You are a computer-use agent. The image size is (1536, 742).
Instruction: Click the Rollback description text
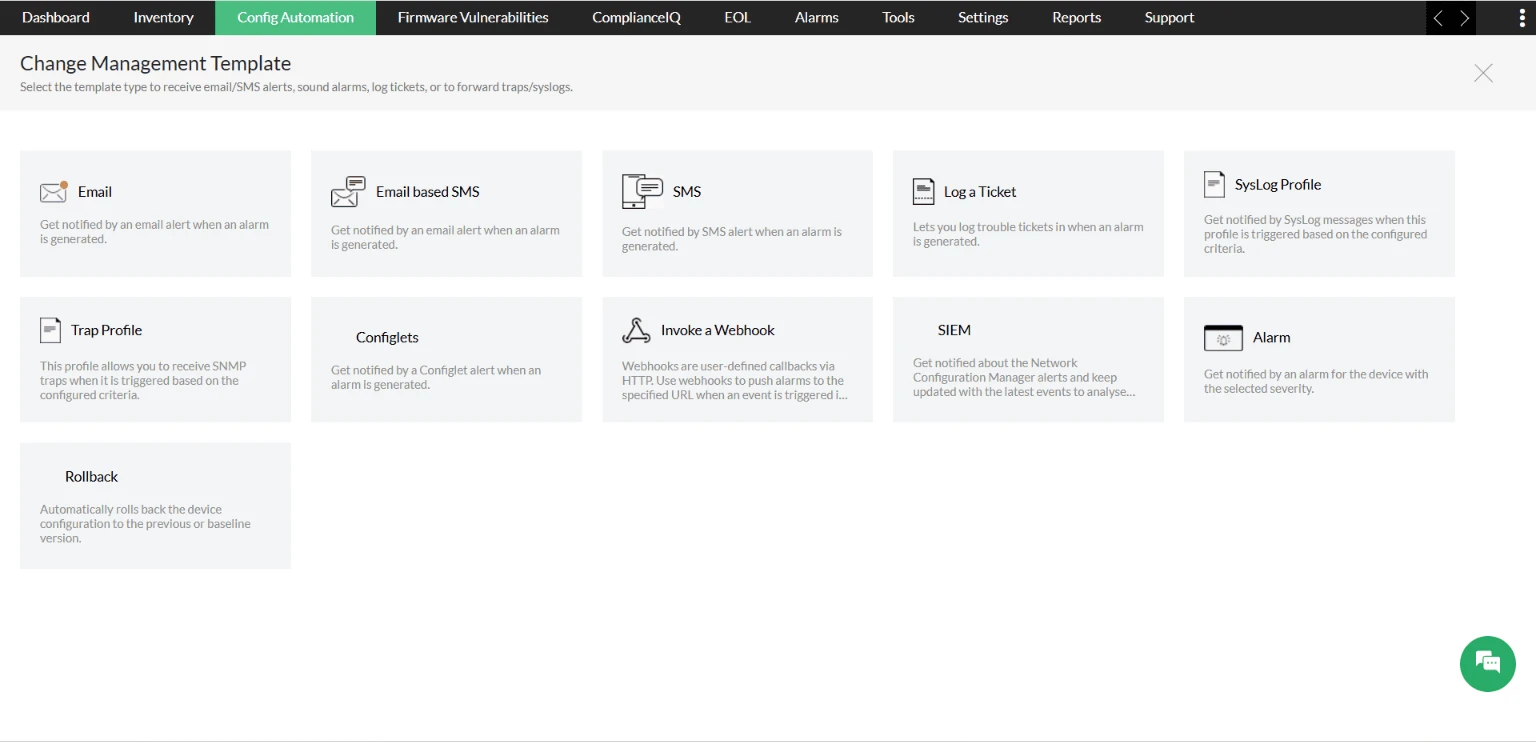click(x=145, y=524)
